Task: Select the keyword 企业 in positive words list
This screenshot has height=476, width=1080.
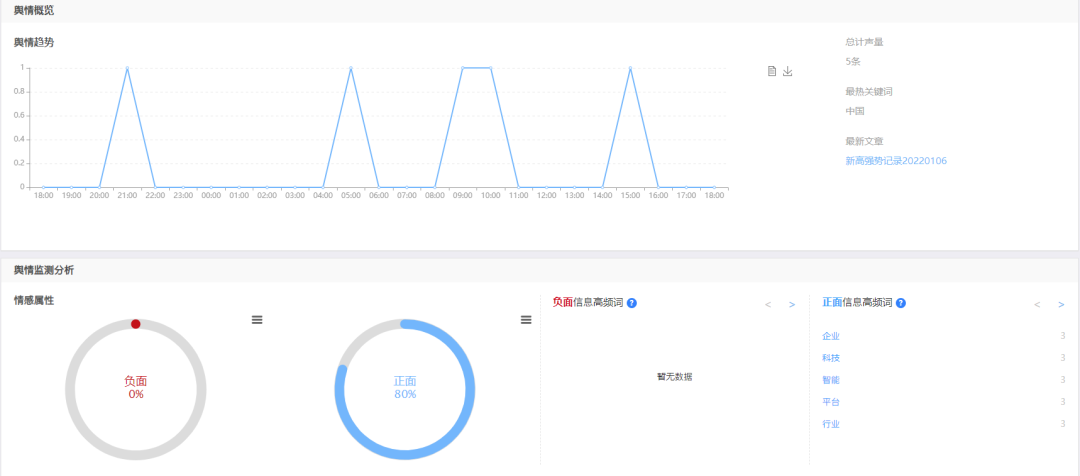Action: (831, 336)
